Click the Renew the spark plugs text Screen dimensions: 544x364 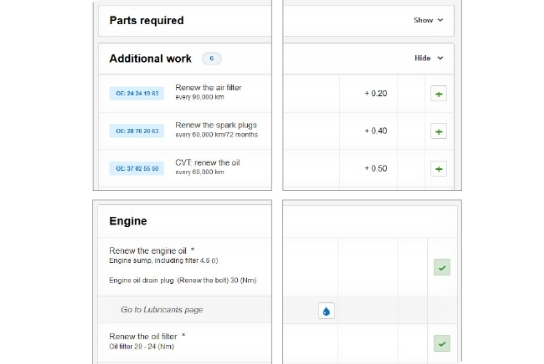tap(216, 125)
